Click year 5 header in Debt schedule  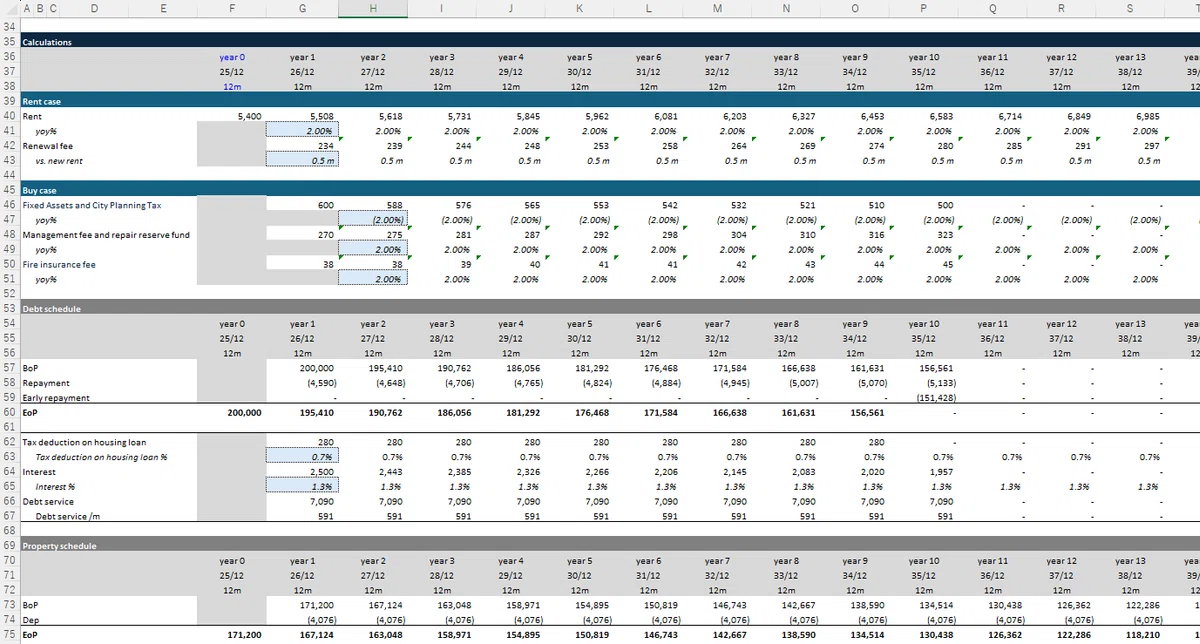pyautogui.click(x=579, y=324)
